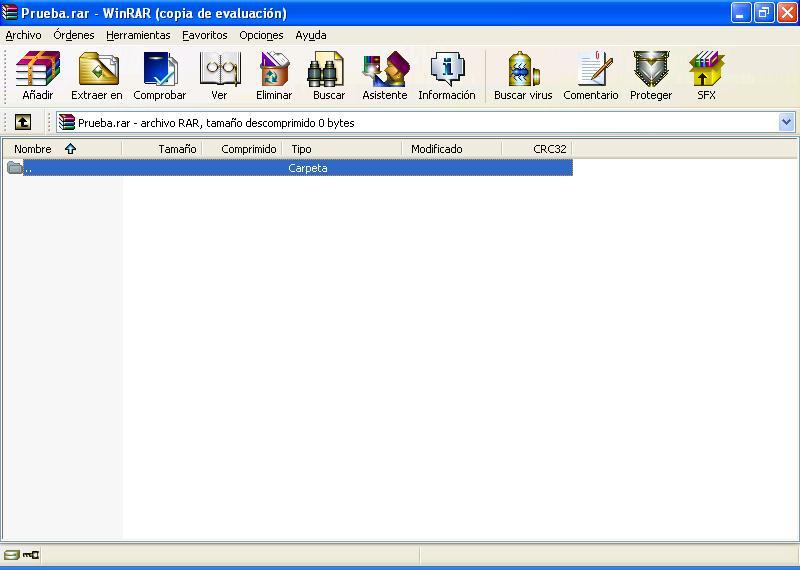Start Buscar virus scan
800x570 pixels.
pyautogui.click(x=523, y=76)
